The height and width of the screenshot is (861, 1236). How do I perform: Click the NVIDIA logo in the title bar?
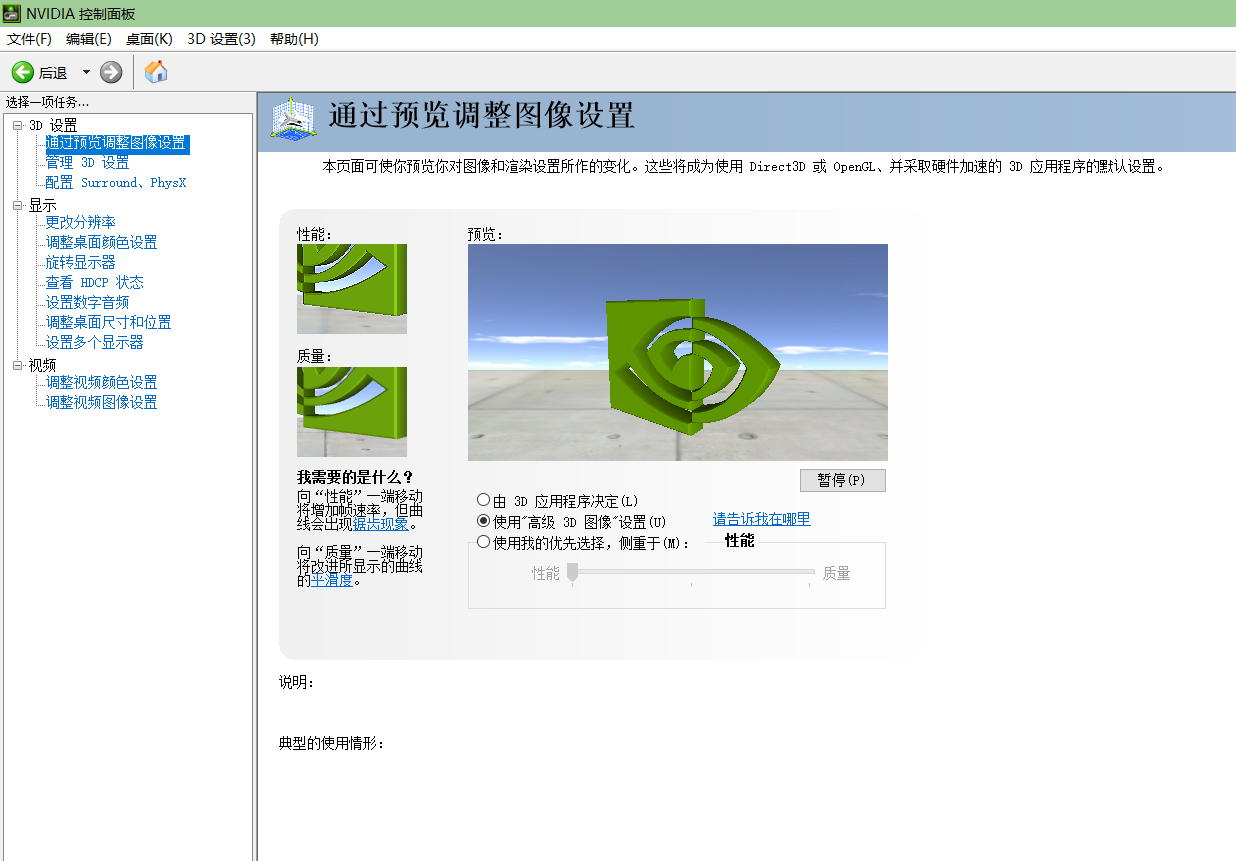pos(12,13)
